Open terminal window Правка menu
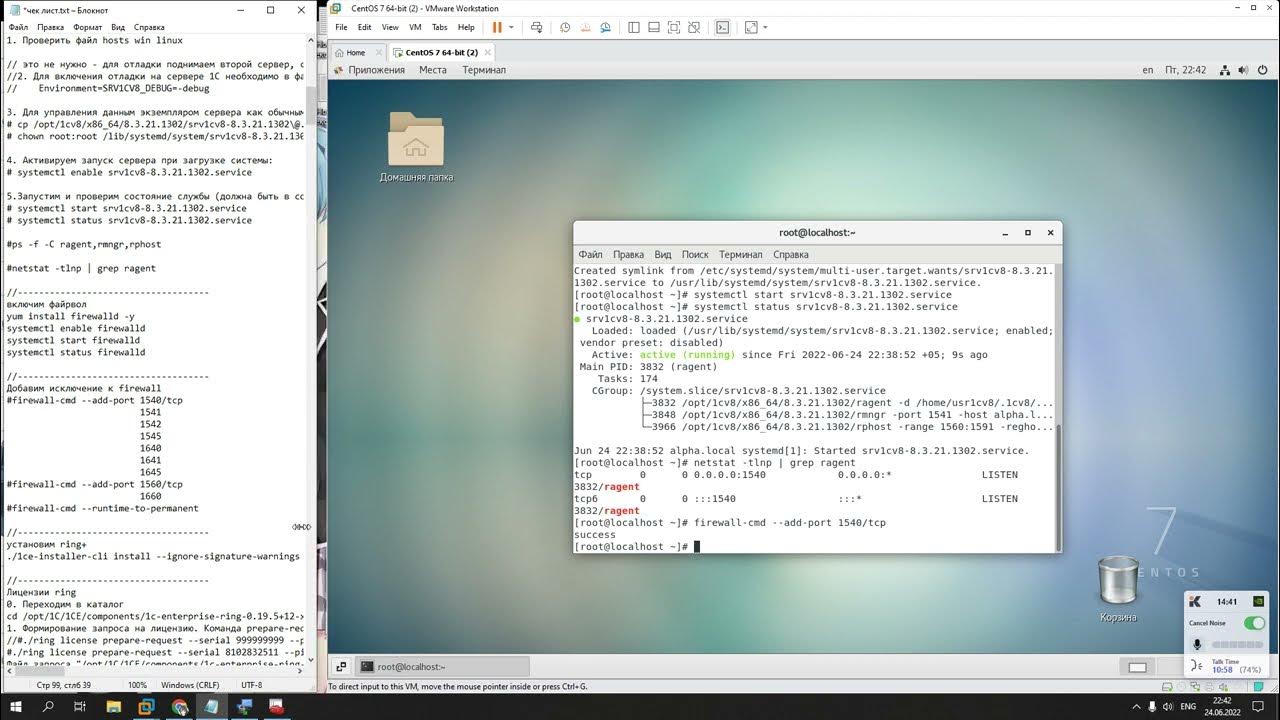This screenshot has height=720, width=1280. click(x=628, y=255)
